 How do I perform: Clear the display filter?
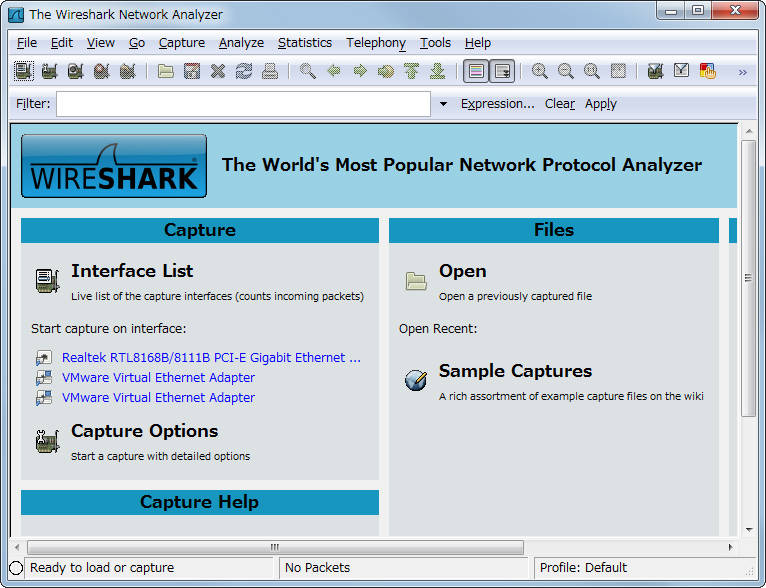point(560,104)
